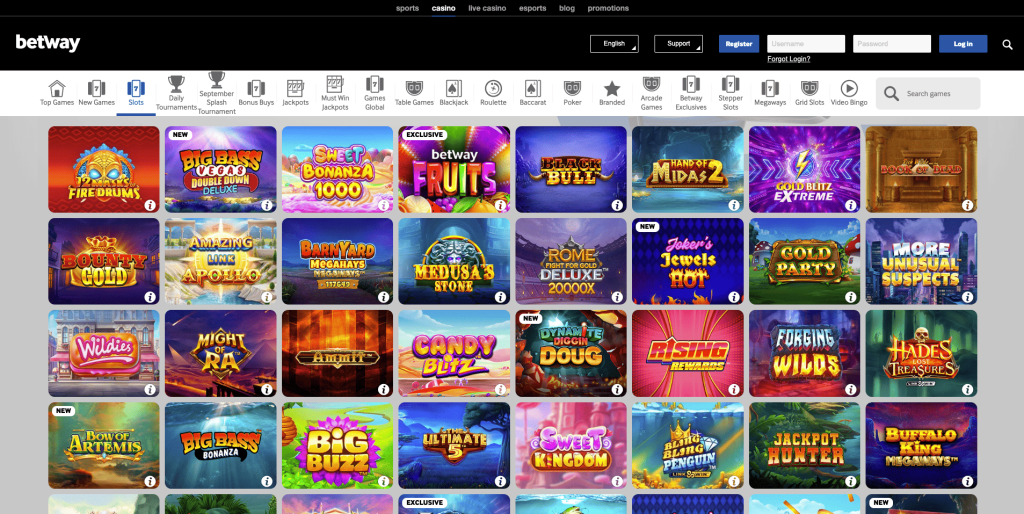
Task: Select the Stepper Slots category
Action: (x=730, y=93)
